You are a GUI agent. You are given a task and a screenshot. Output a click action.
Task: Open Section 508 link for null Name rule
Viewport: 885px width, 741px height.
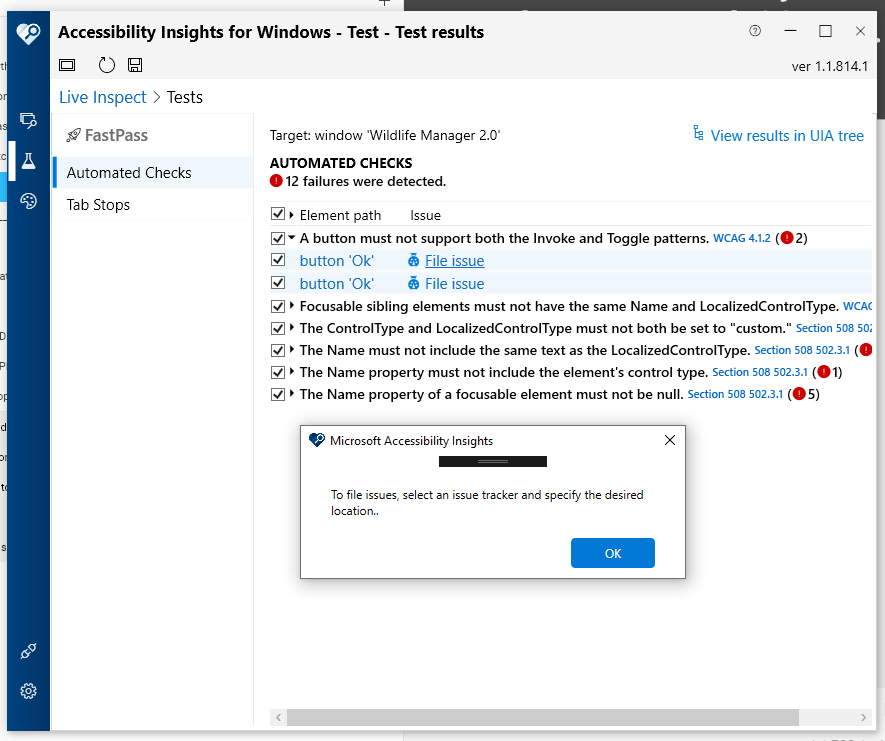click(735, 394)
